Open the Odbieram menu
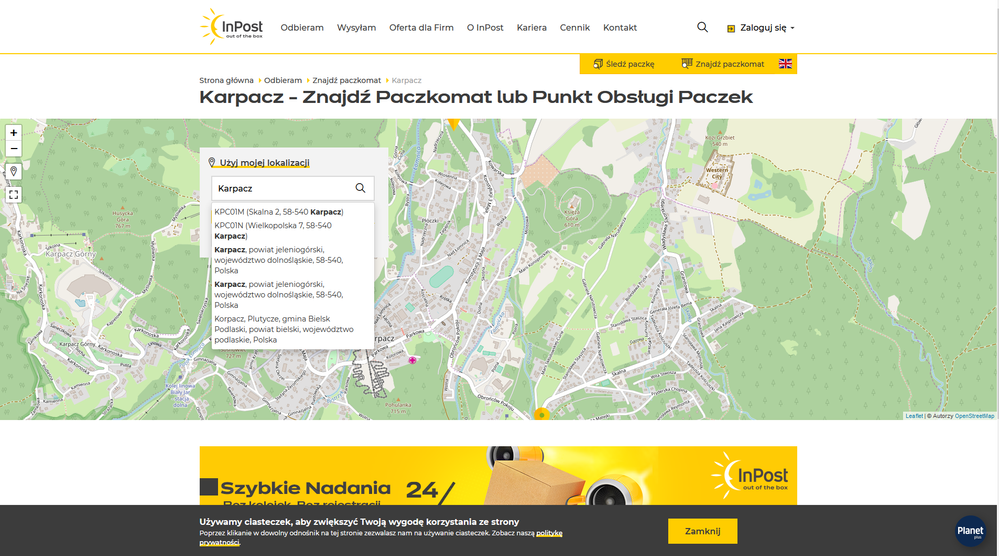Viewport: 999px width, 556px height. pos(302,28)
